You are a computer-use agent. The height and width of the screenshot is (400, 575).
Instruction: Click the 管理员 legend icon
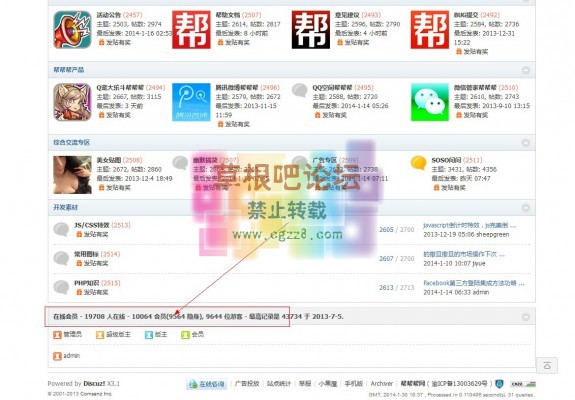57,335
